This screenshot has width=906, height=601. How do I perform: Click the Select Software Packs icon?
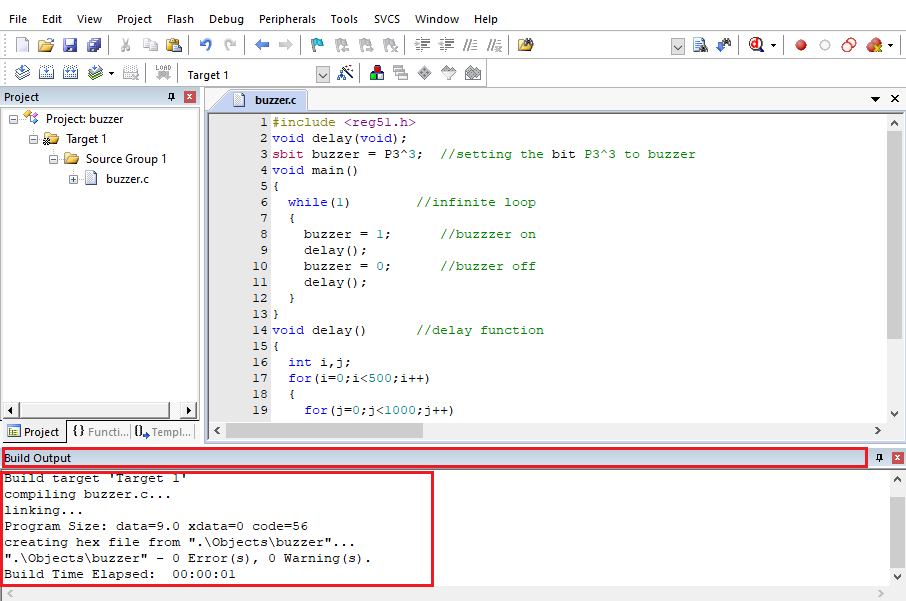tap(448, 73)
